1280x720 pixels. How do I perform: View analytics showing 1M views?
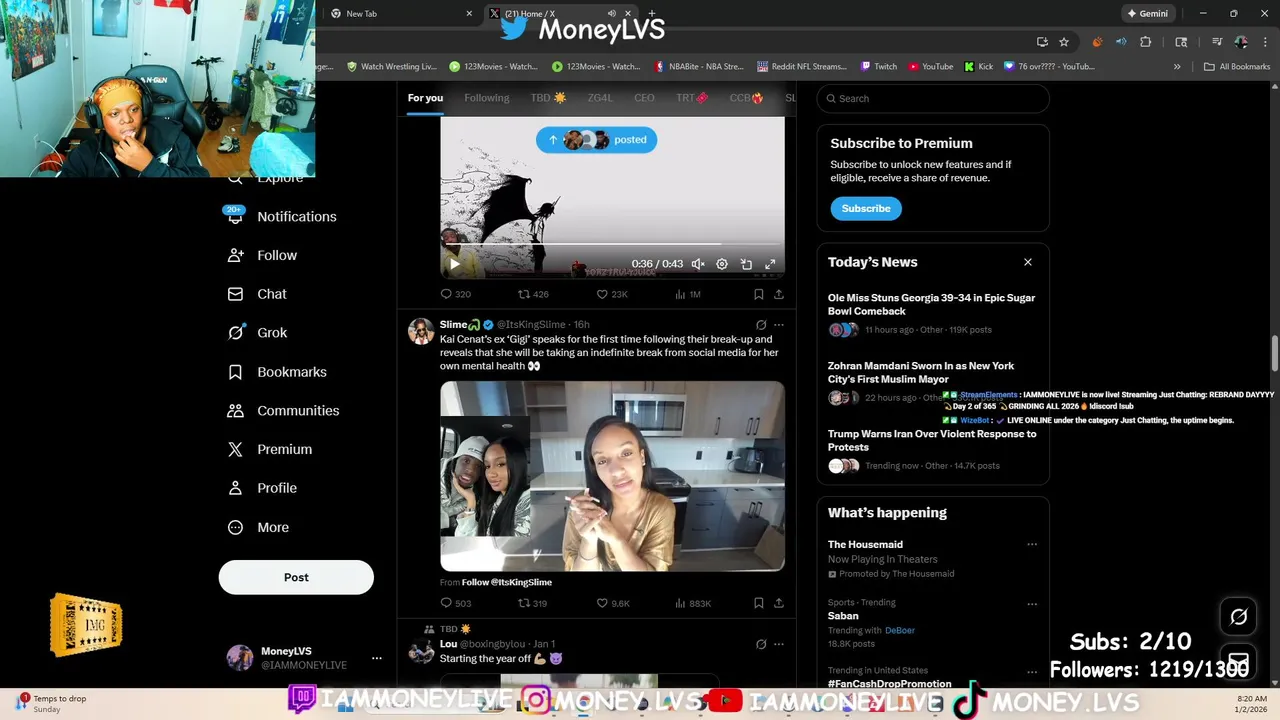tap(688, 294)
